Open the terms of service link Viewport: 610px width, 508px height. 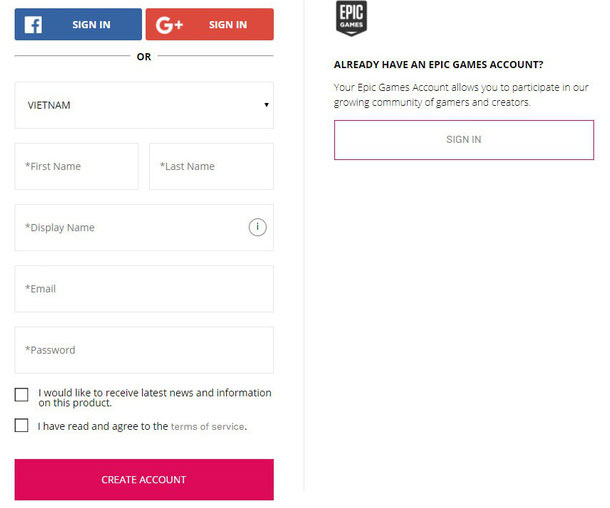pyautogui.click(x=207, y=426)
